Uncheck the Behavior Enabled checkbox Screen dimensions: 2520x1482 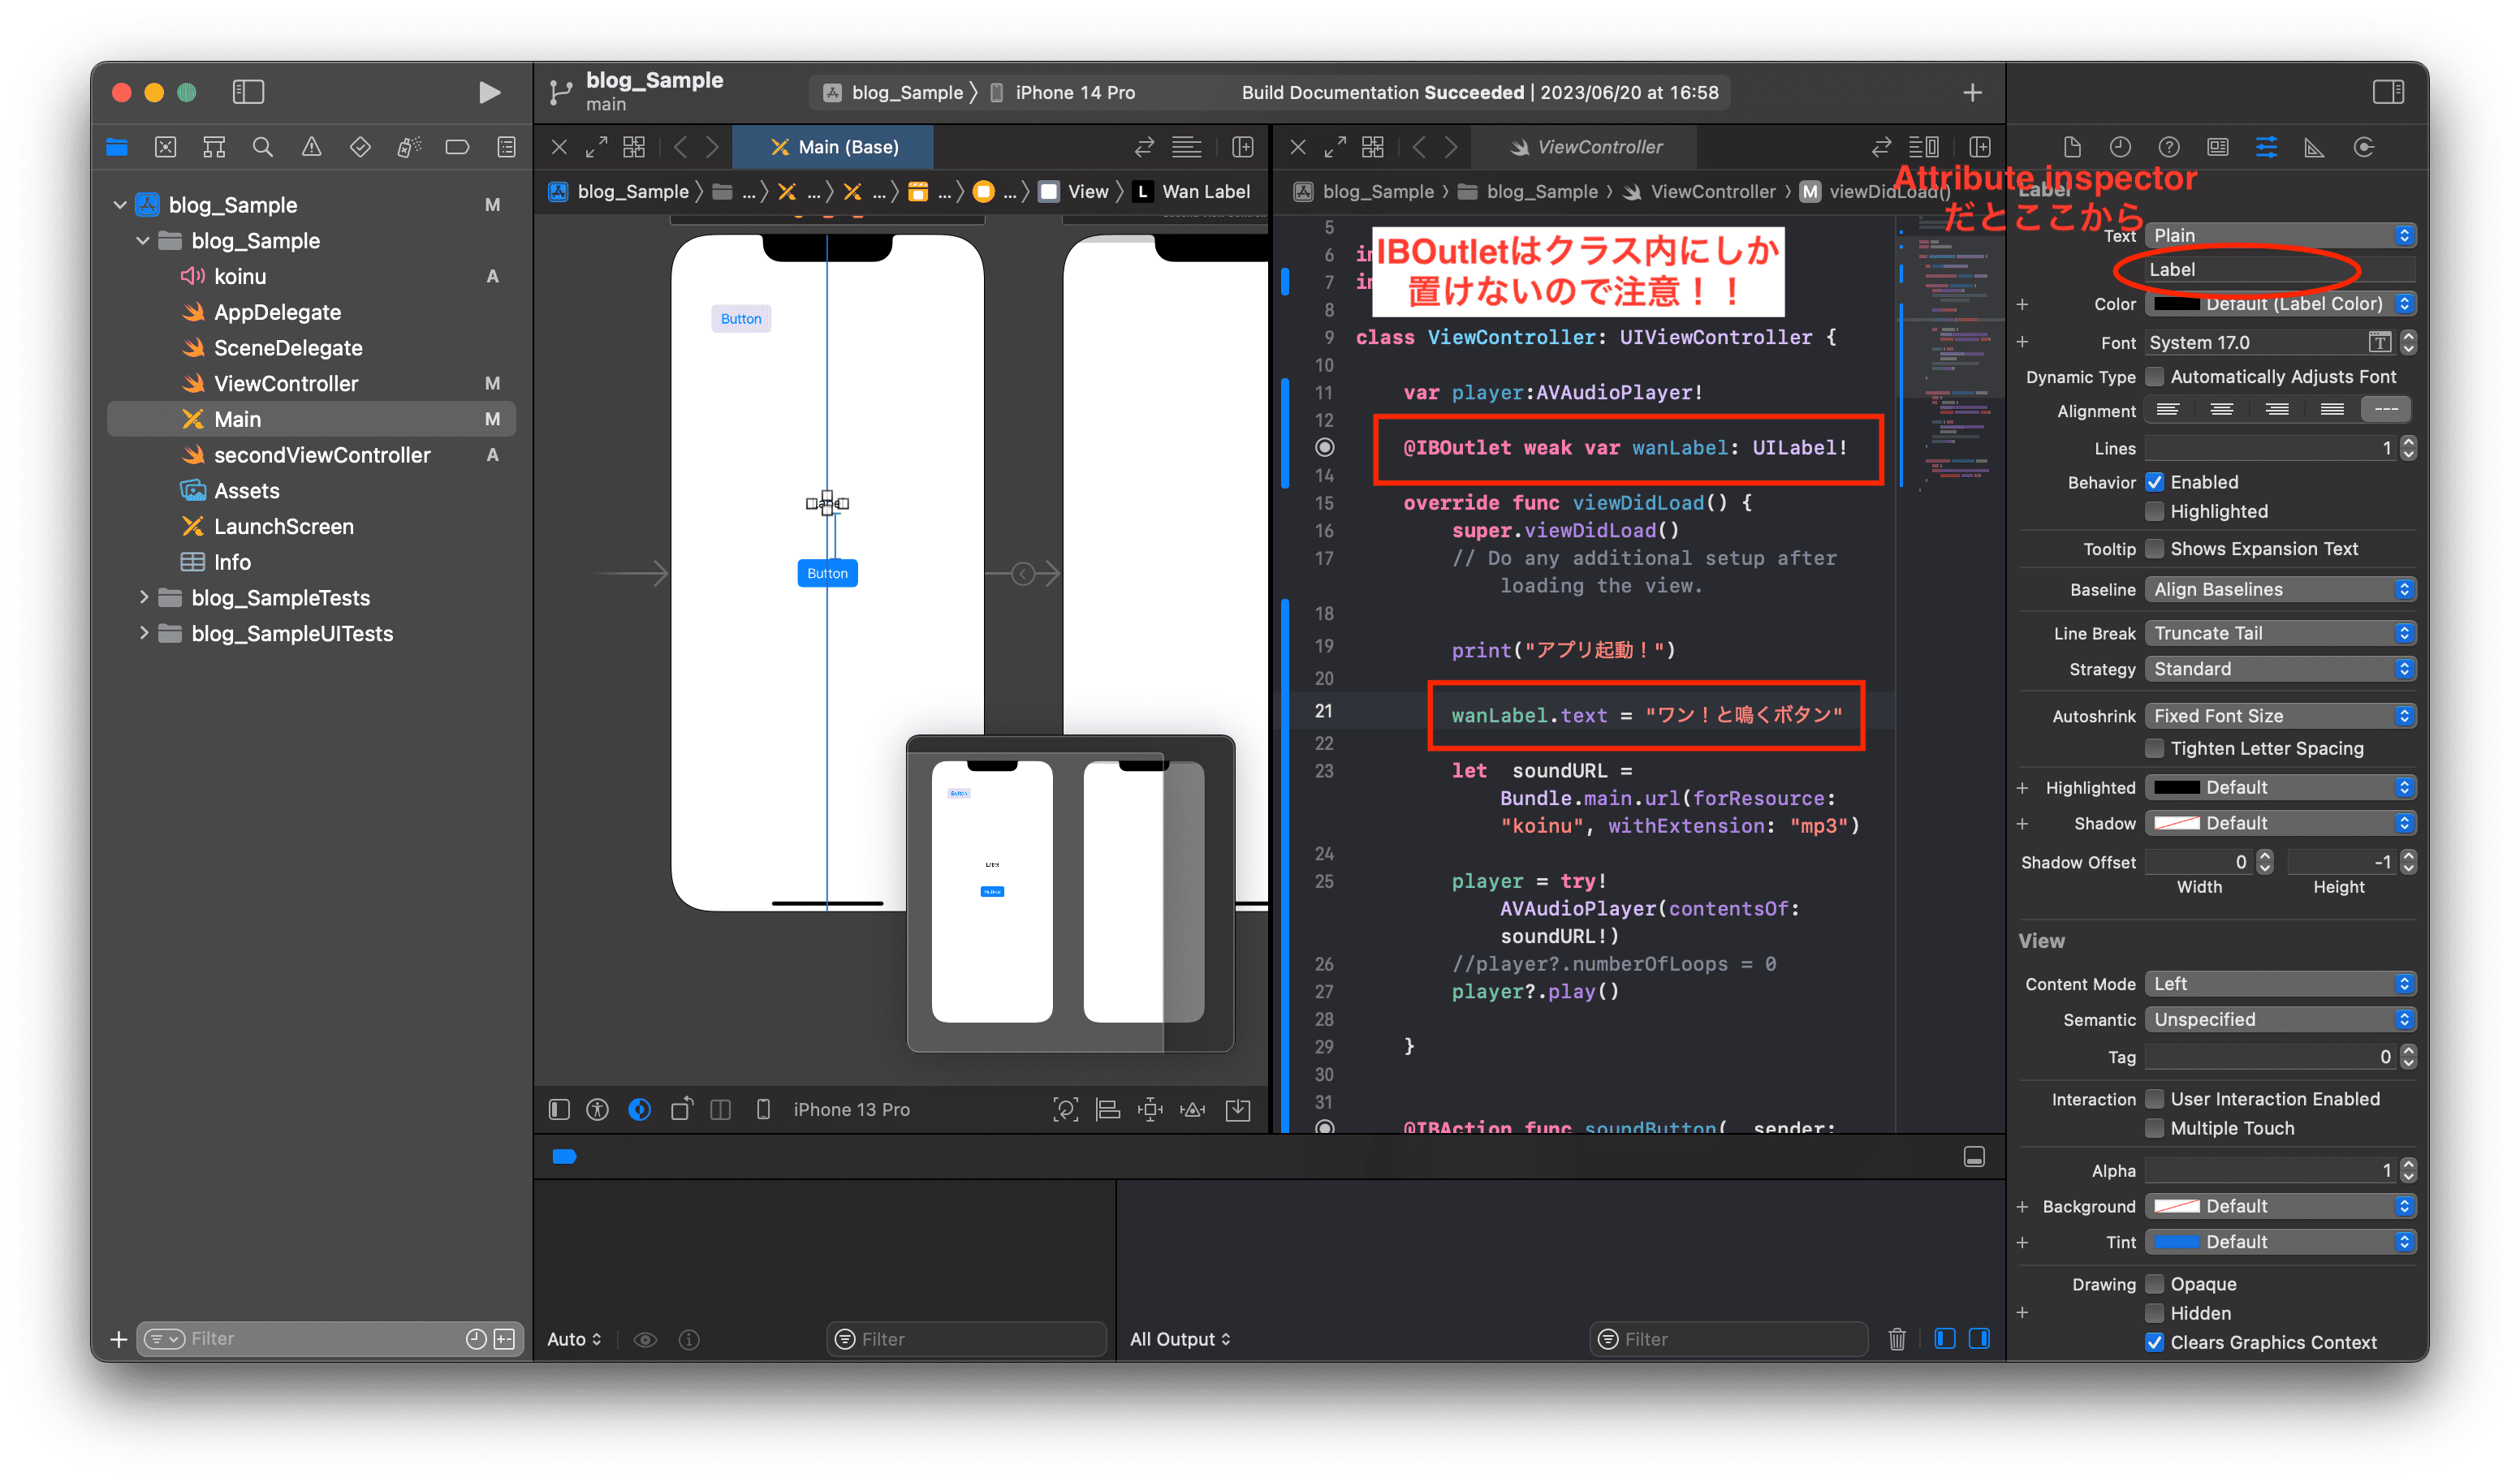click(2155, 482)
